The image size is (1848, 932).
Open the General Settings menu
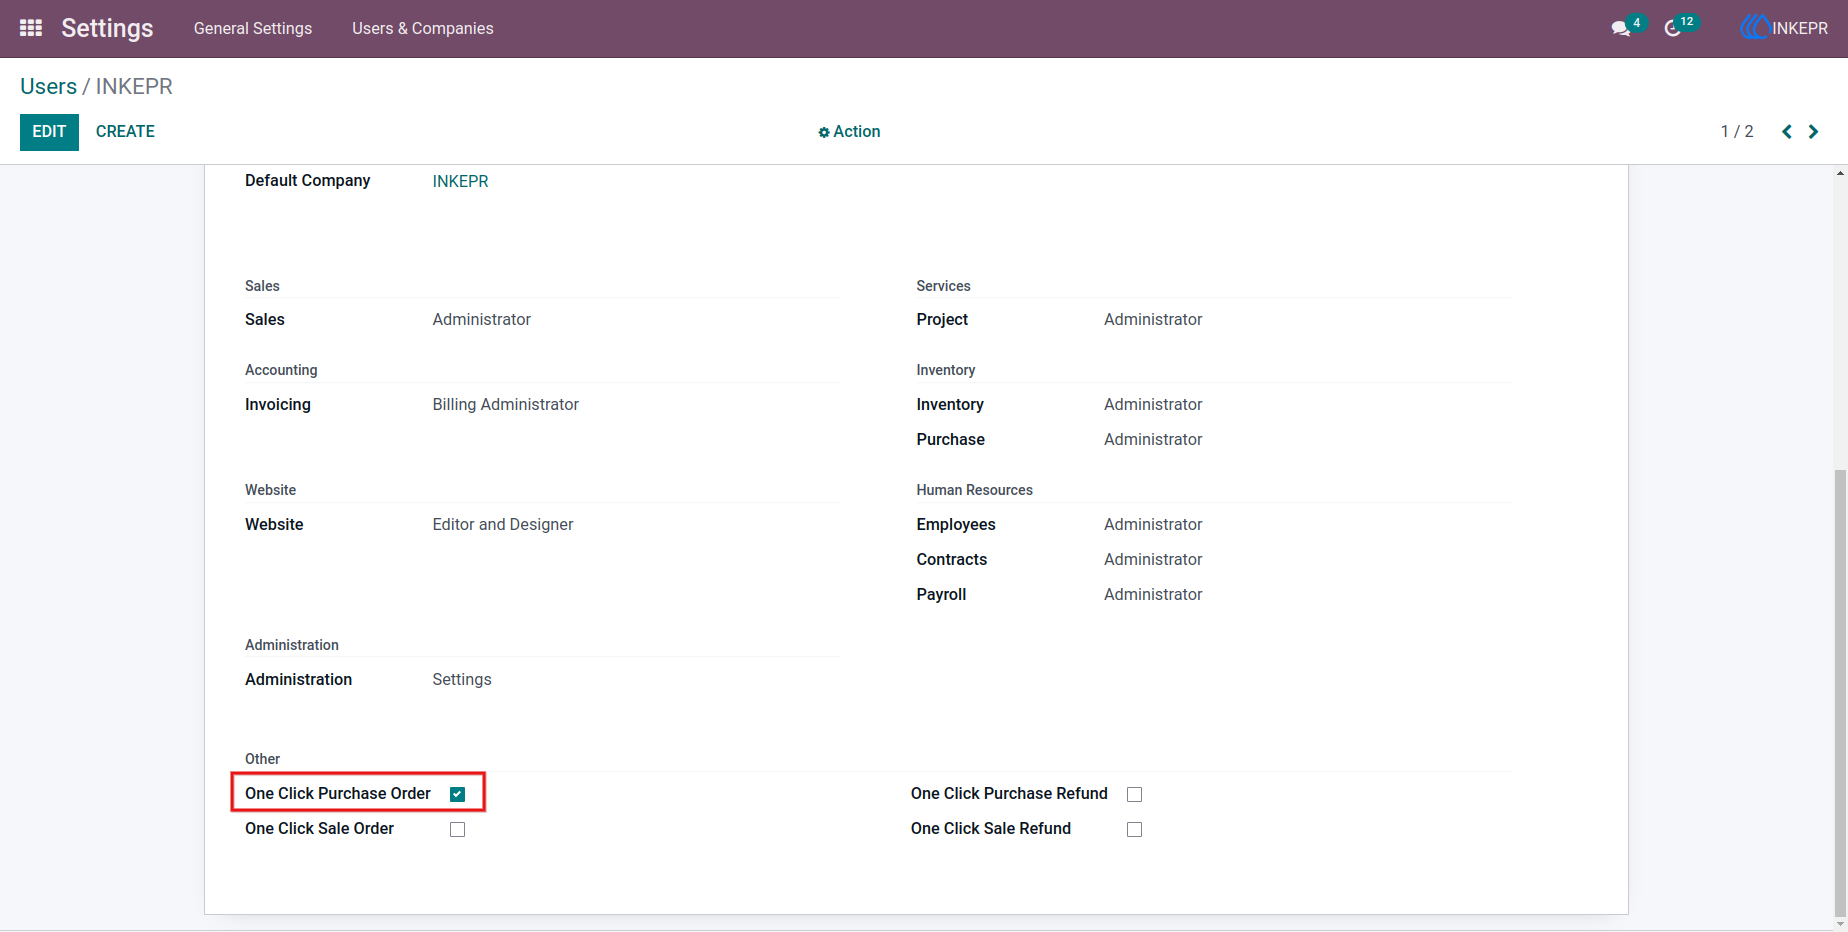(x=253, y=28)
